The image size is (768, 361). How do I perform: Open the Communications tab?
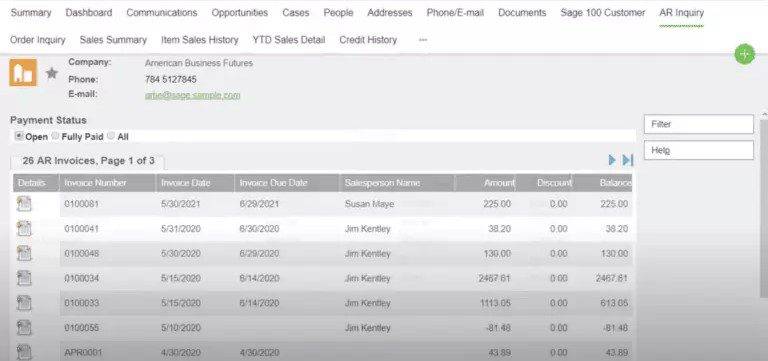(x=162, y=13)
